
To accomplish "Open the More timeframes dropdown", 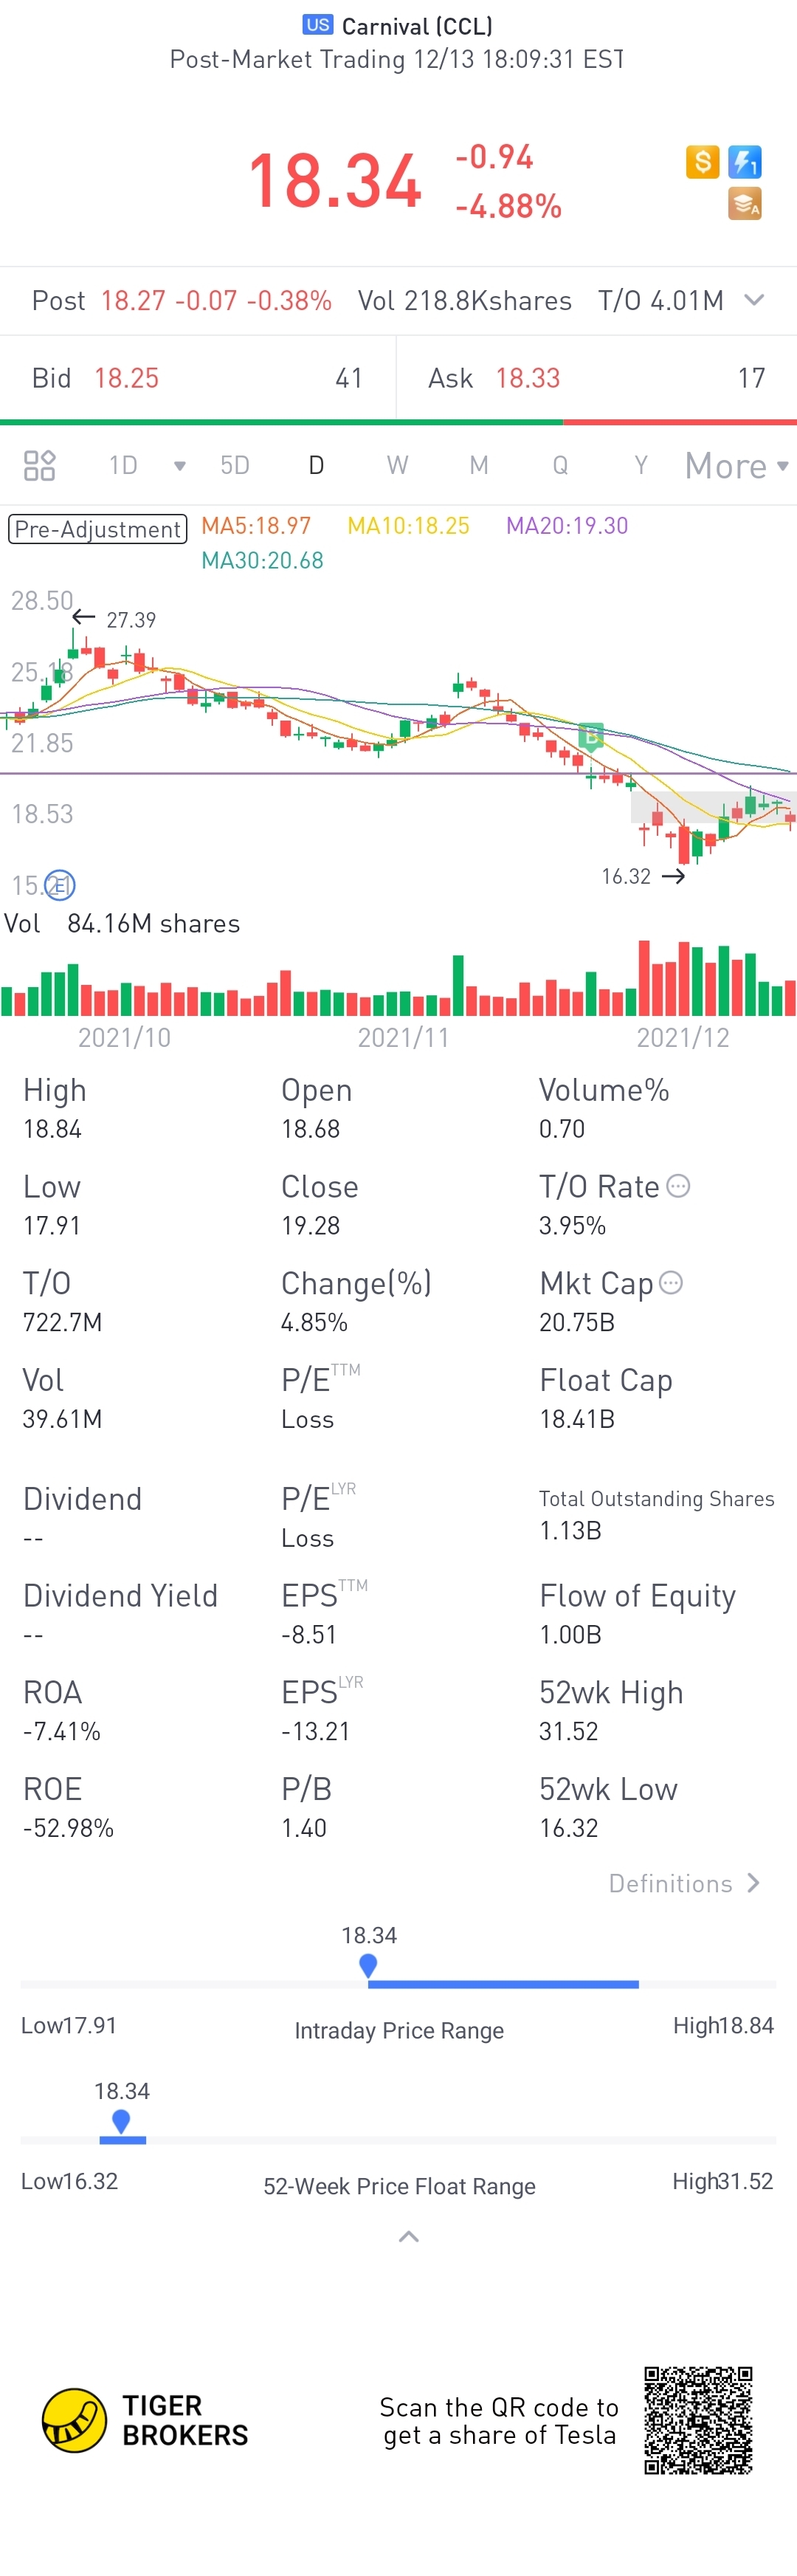I will [x=737, y=466].
